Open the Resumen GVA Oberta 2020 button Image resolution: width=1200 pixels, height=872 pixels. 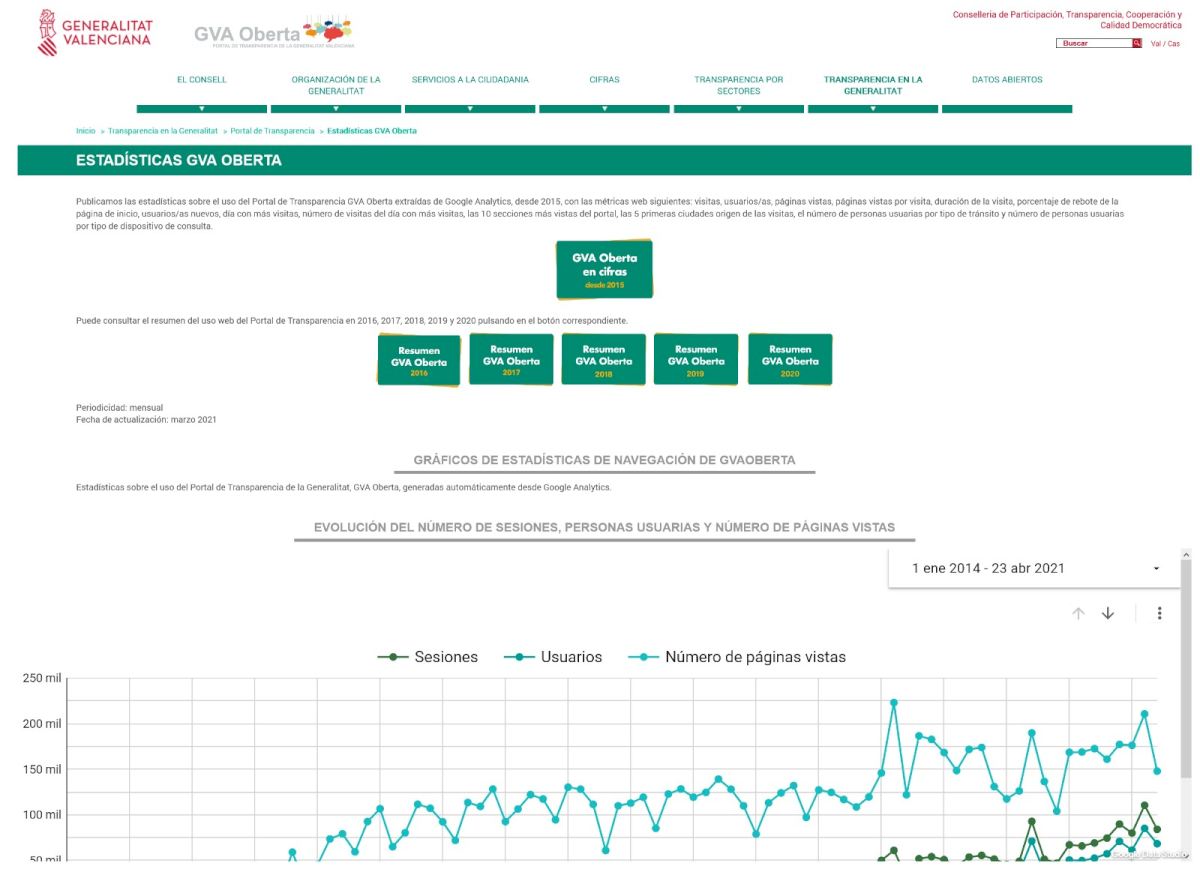tap(790, 359)
